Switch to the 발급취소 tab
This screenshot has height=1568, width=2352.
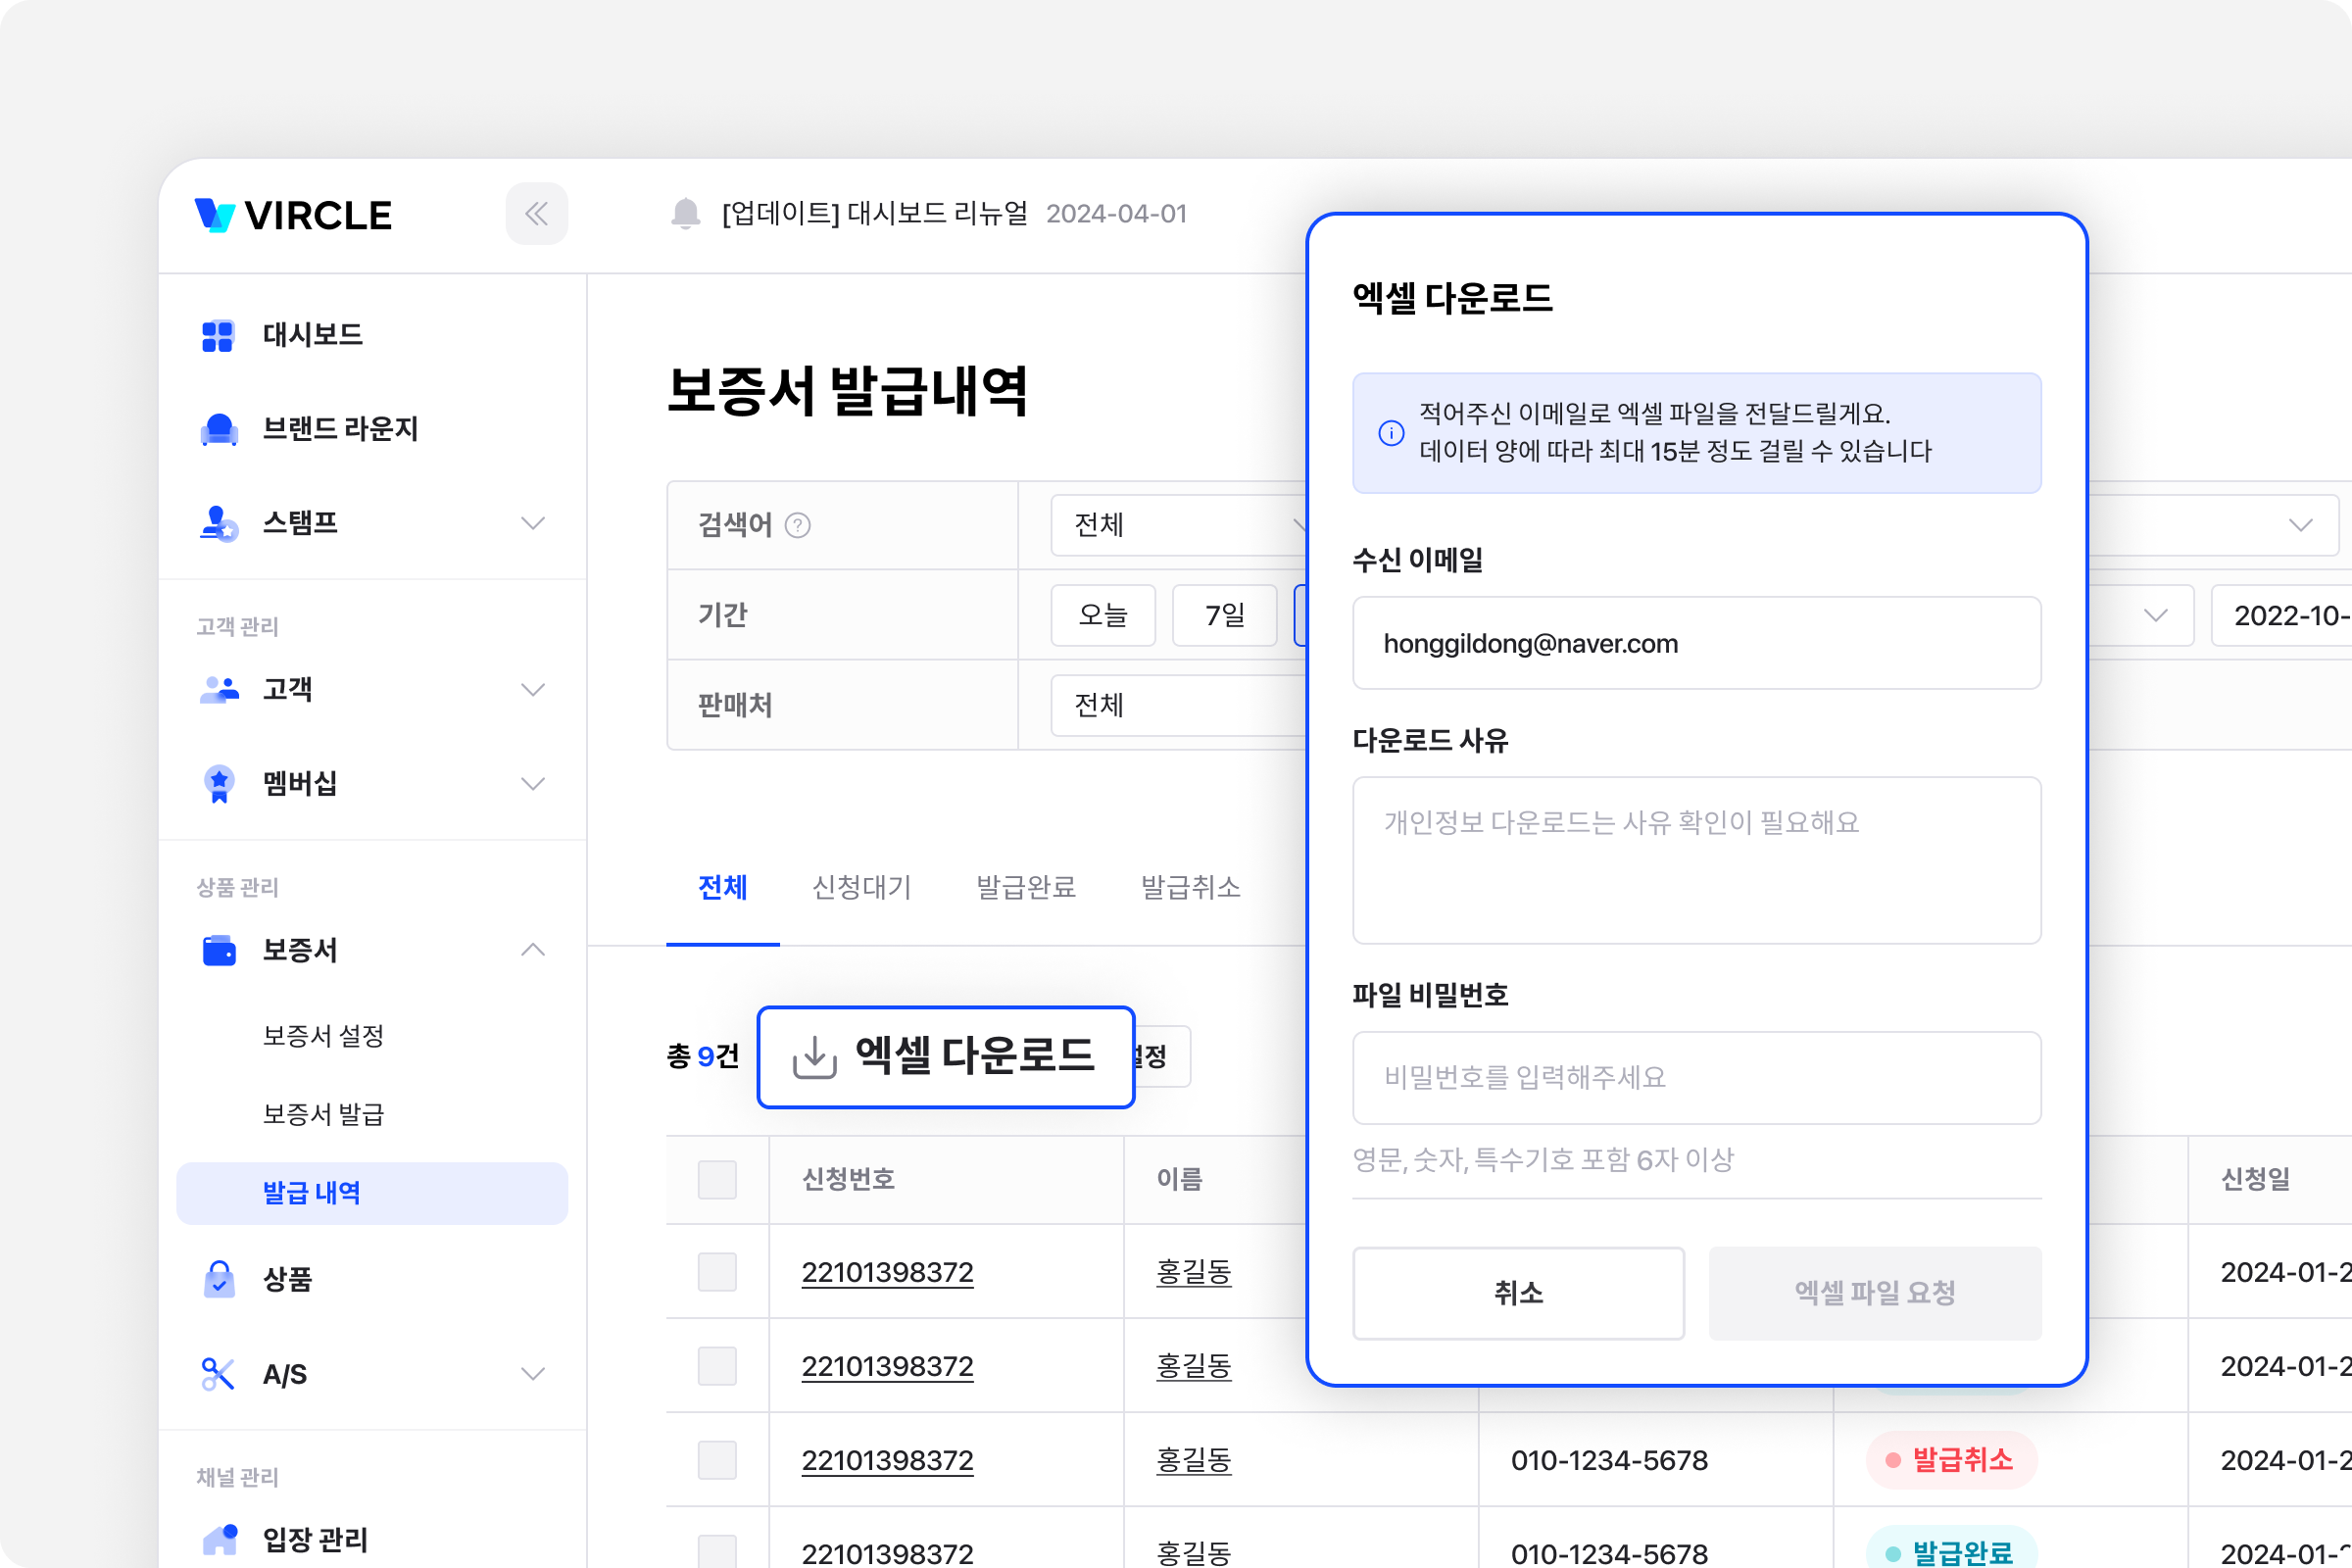coord(1190,887)
